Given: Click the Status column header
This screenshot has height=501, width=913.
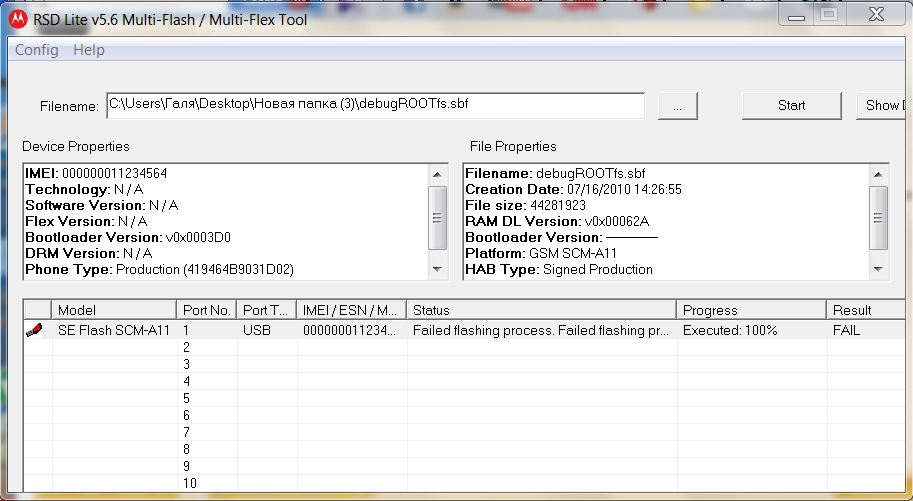Looking at the screenshot, I should [x=541, y=310].
